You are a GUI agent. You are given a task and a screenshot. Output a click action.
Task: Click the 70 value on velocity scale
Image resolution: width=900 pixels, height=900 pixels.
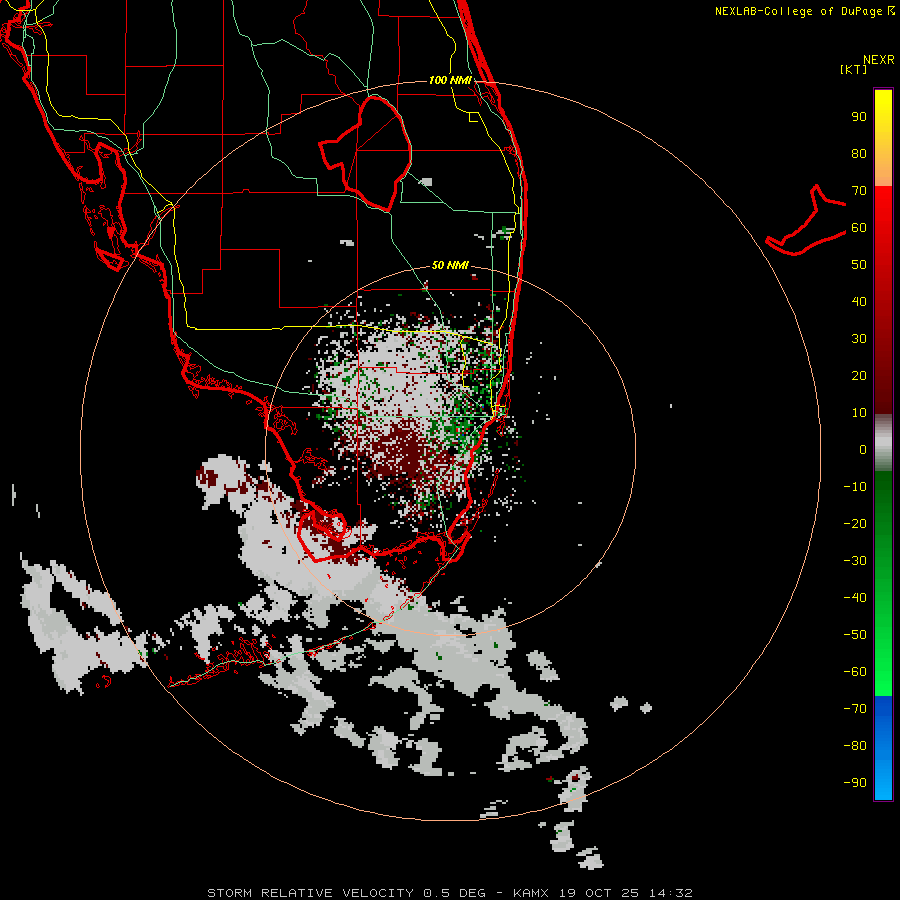coord(859,191)
